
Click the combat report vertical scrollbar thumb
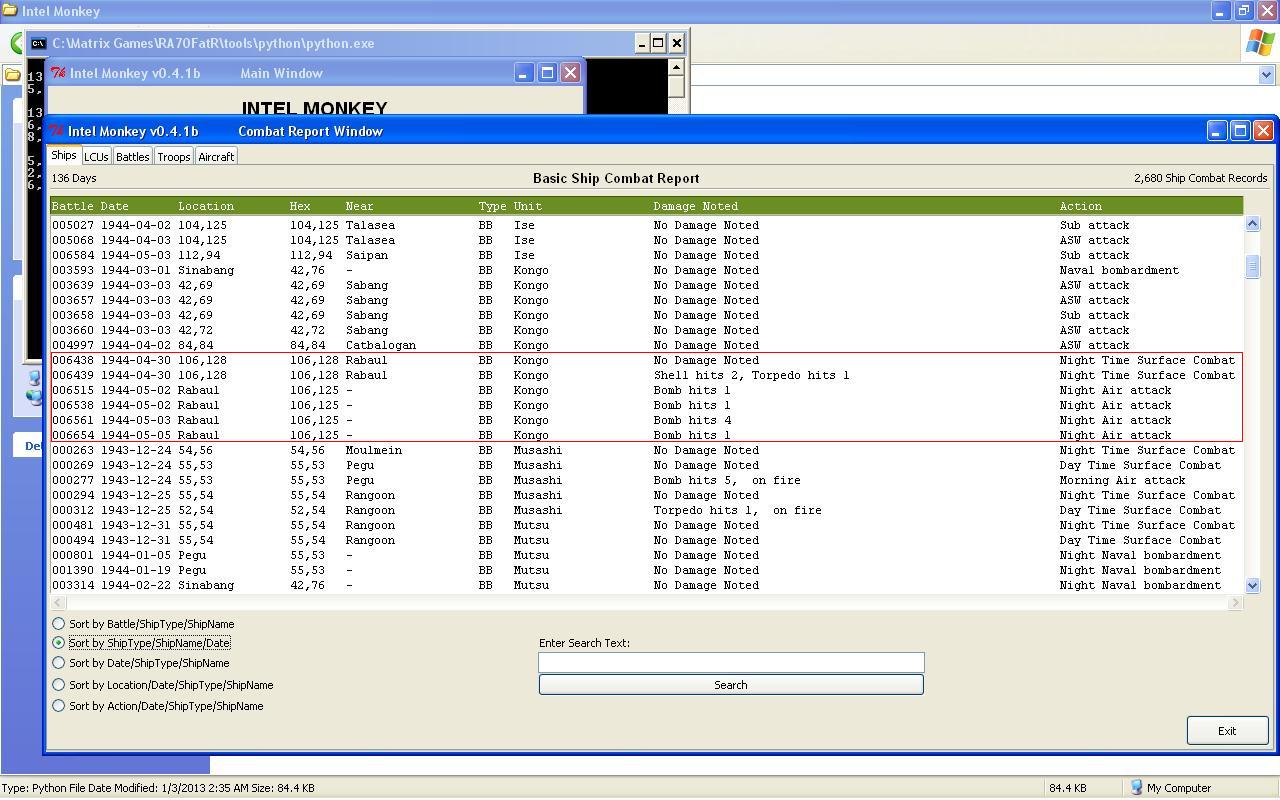click(x=1252, y=266)
